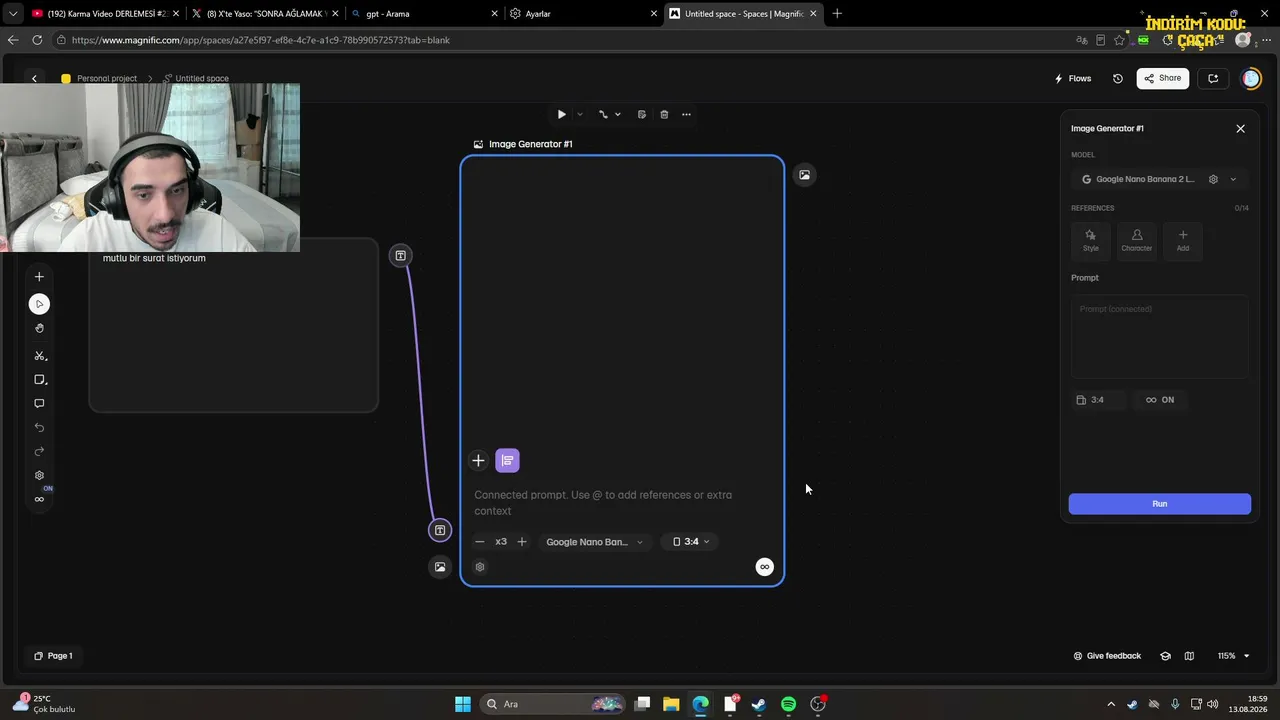Image resolution: width=1280 pixels, height=720 pixels.
Task: Redo the last action
Action: [39, 452]
